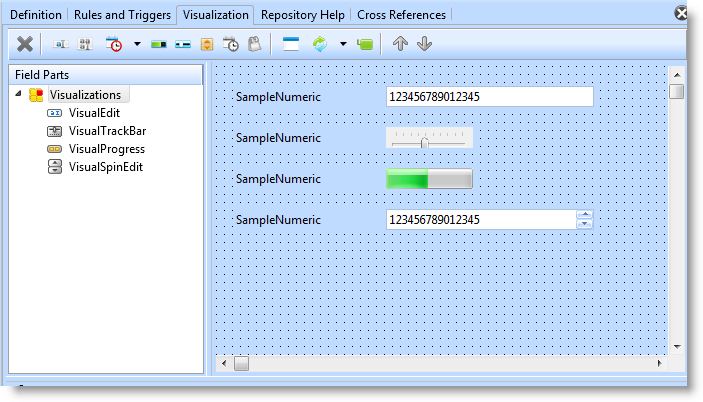Select the Visualization tab
The width and height of the screenshot is (703, 402).
[x=216, y=15]
